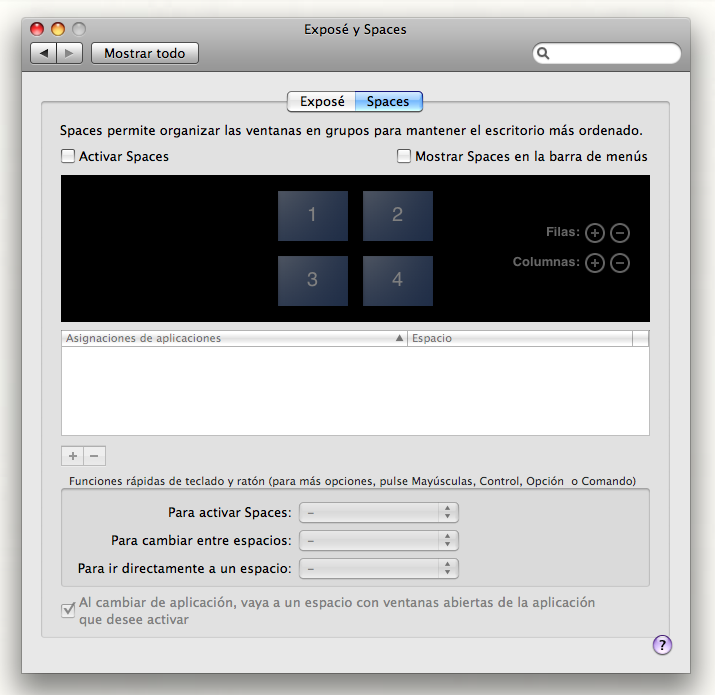This screenshot has width=715, height=695.
Task: Select space thumbnail number 2
Action: 398,216
